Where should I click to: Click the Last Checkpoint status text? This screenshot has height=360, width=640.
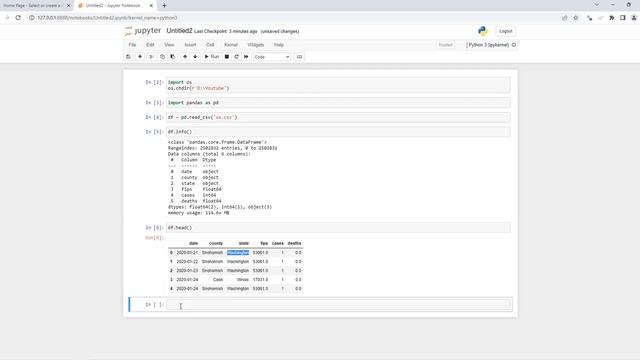coord(226,31)
